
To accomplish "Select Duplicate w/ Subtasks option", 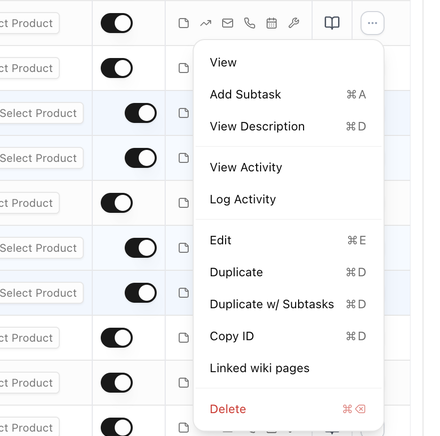I will 289,304.
